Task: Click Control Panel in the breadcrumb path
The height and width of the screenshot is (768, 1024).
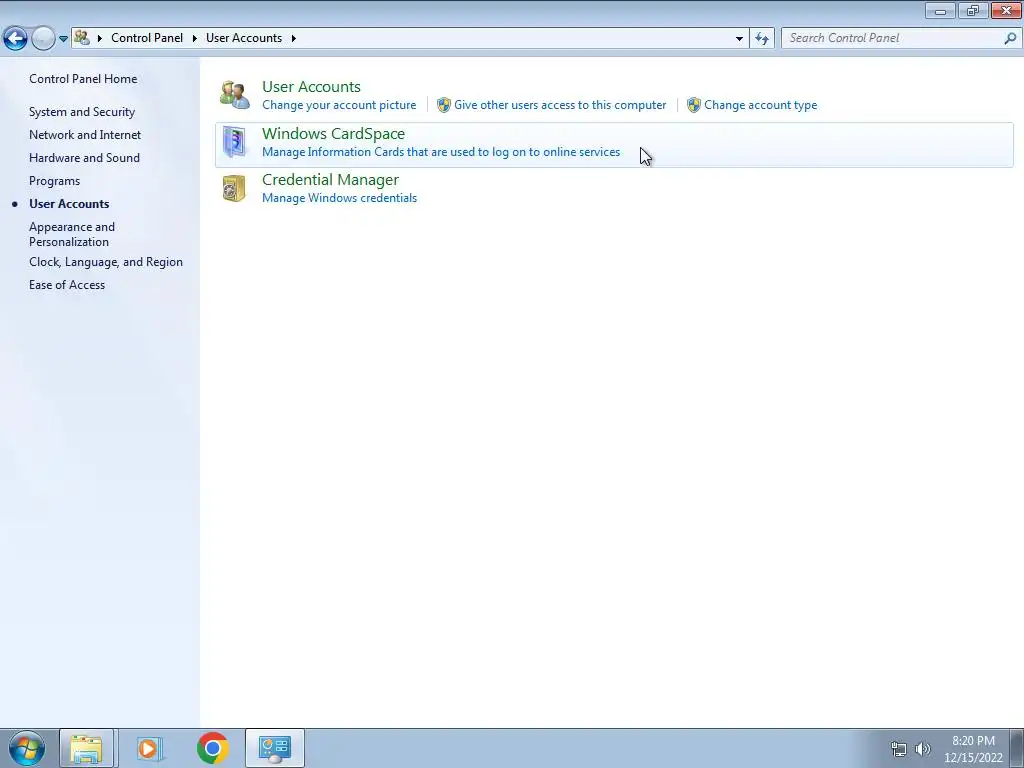Action: (x=147, y=38)
